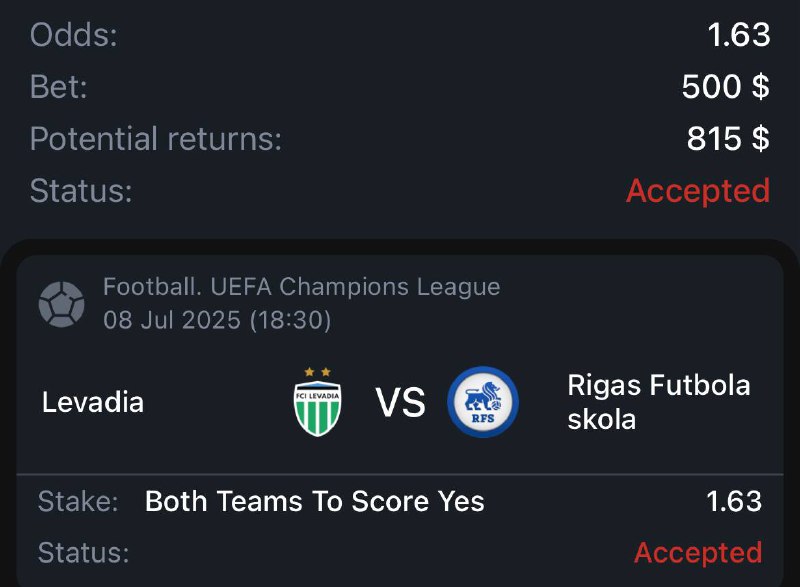Screen dimensions: 800x587
Task: Click the 1.63 odds in the match card
Action: [x=734, y=502]
